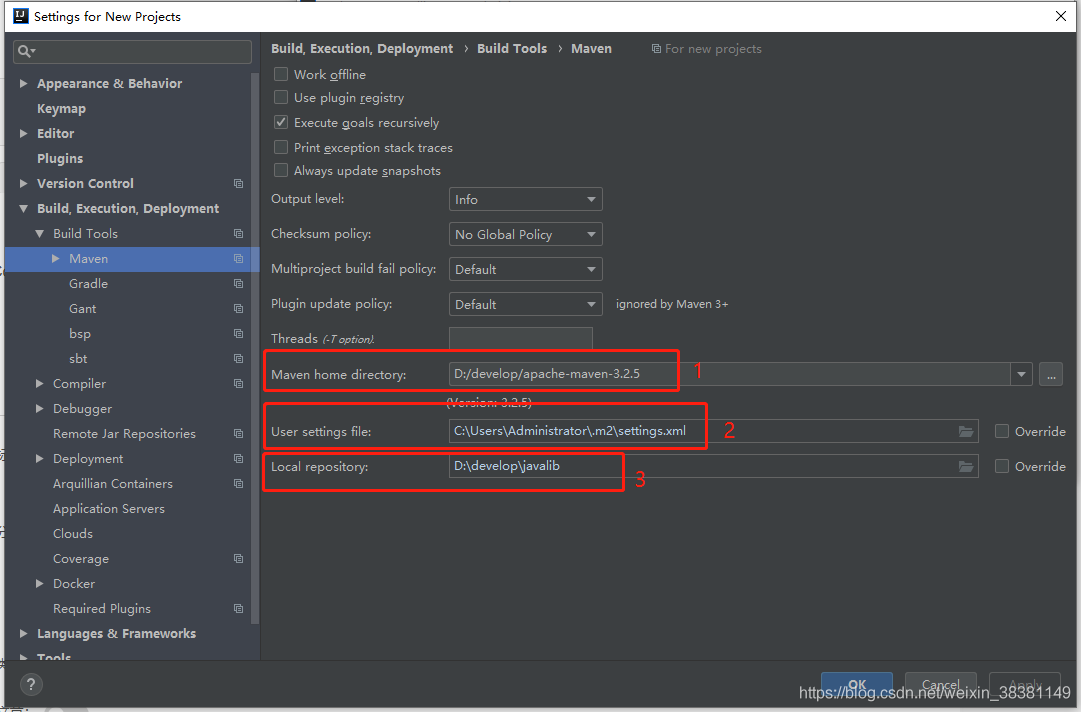This screenshot has height=712, width=1081.
Task: Click inside the Threads input field
Action: [x=521, y=338]
